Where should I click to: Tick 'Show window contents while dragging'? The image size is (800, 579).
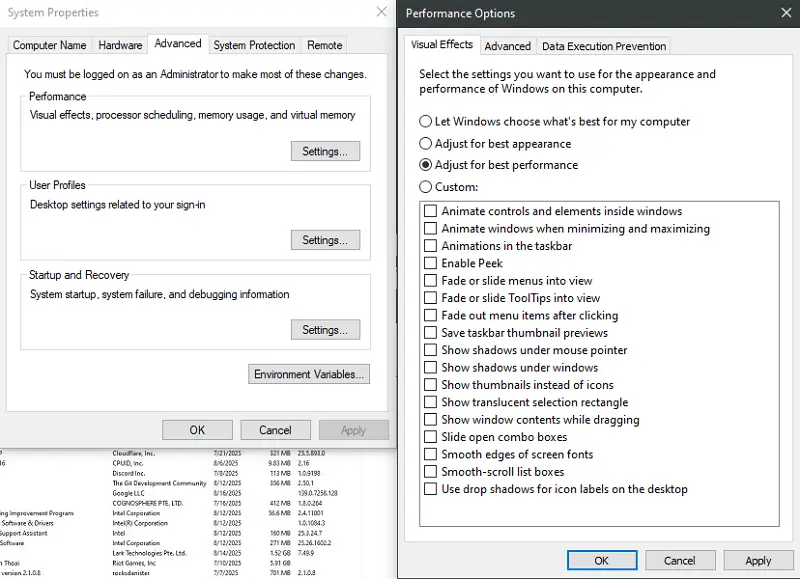click(x=431, y=420)
